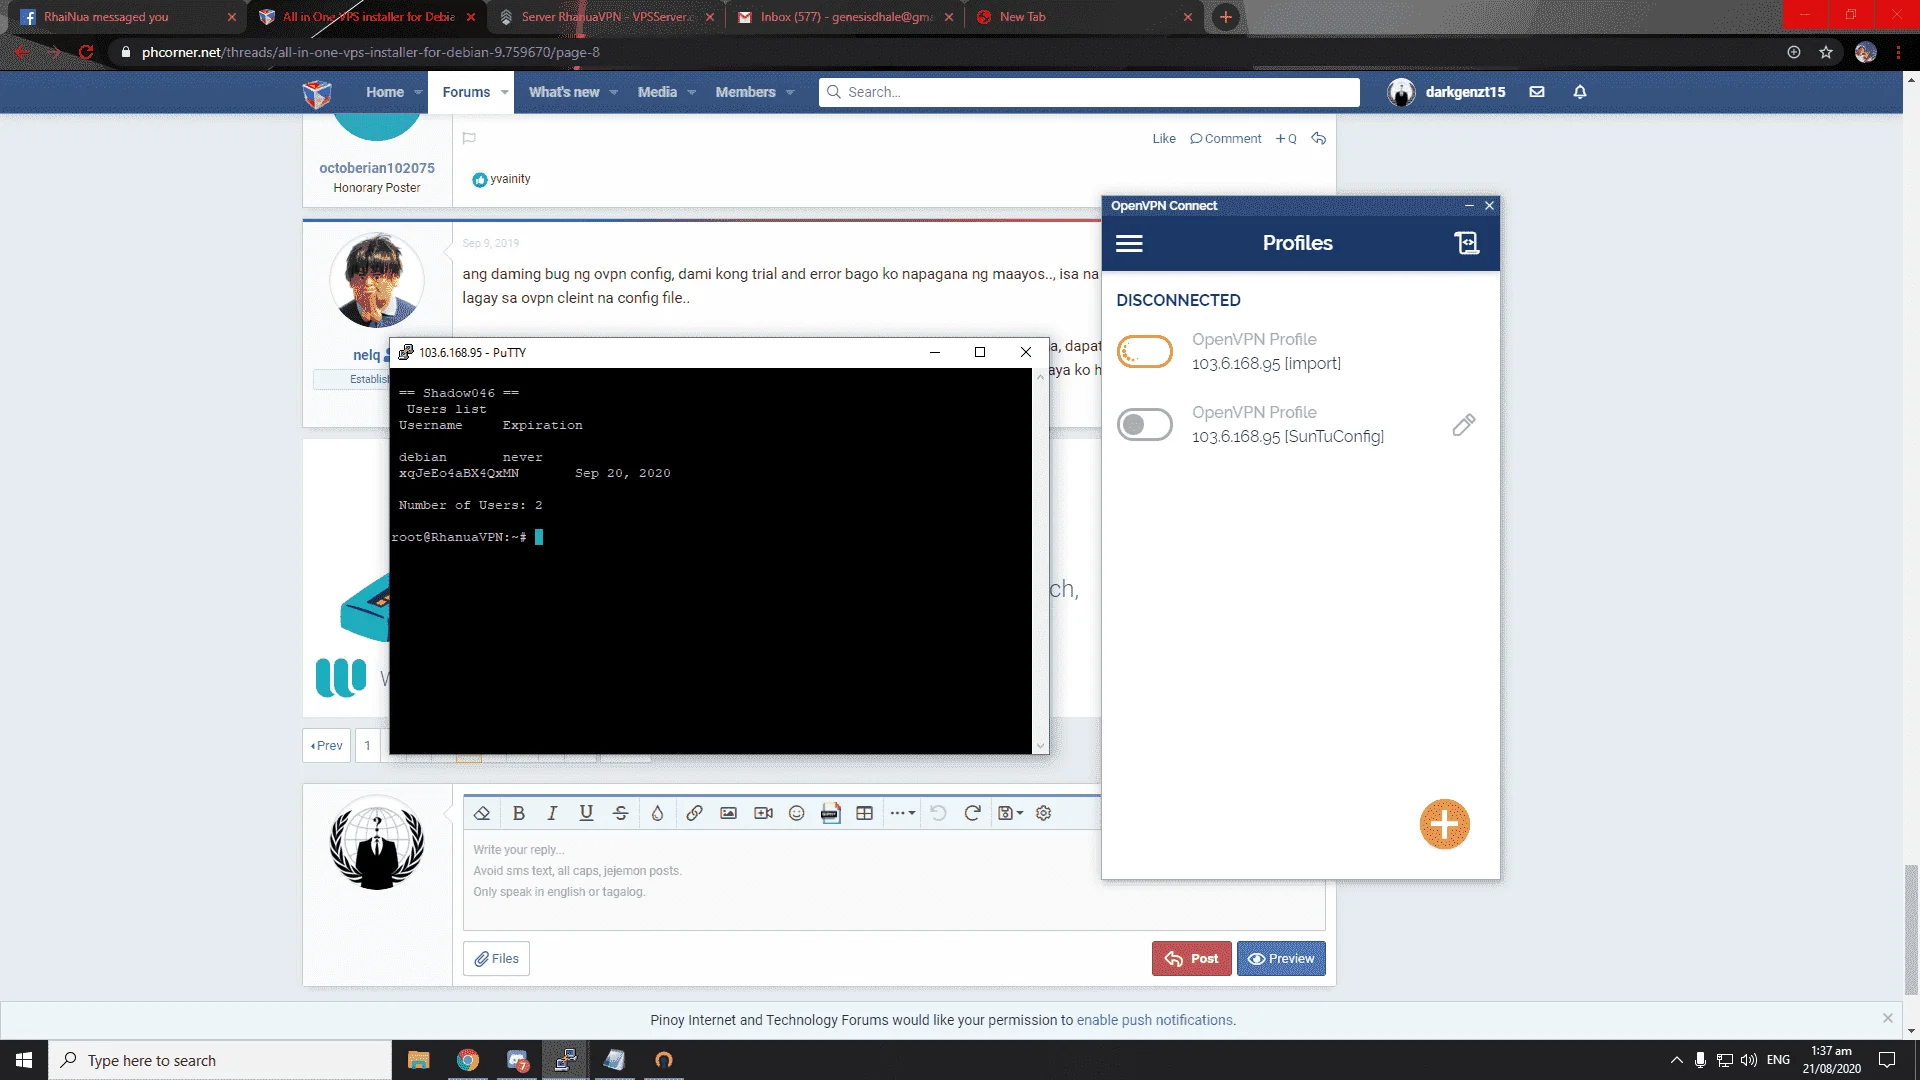Open darkgenzt15 account menu
Screen dimensions: 1920x1080
coord(1446,92)
